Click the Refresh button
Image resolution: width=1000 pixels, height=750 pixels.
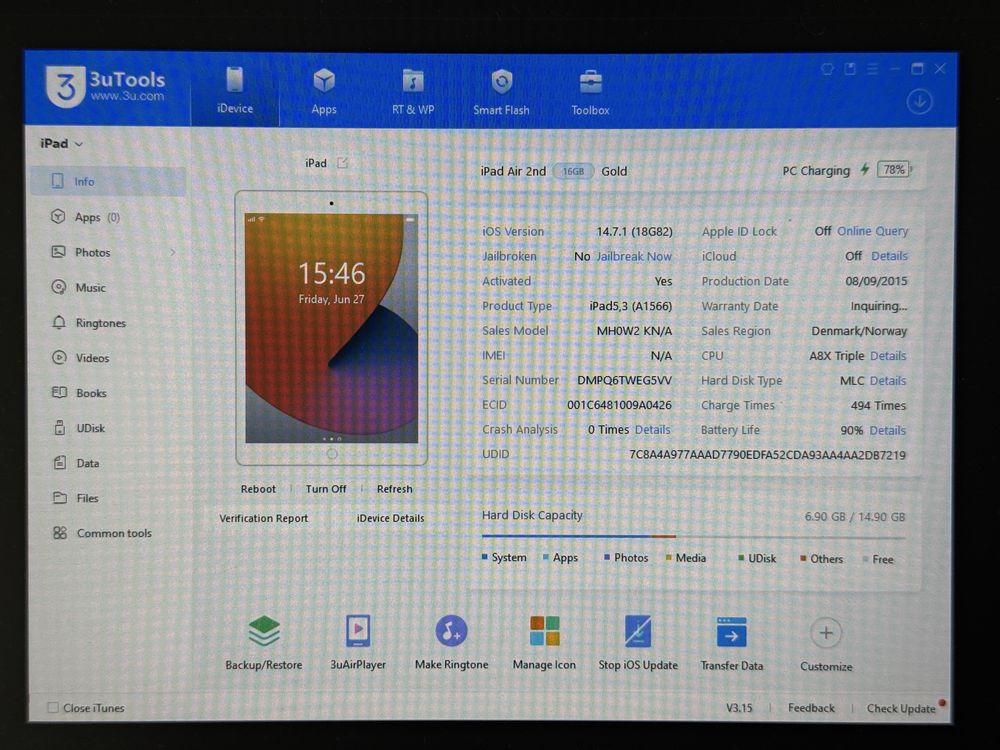(x=395, y=489)
